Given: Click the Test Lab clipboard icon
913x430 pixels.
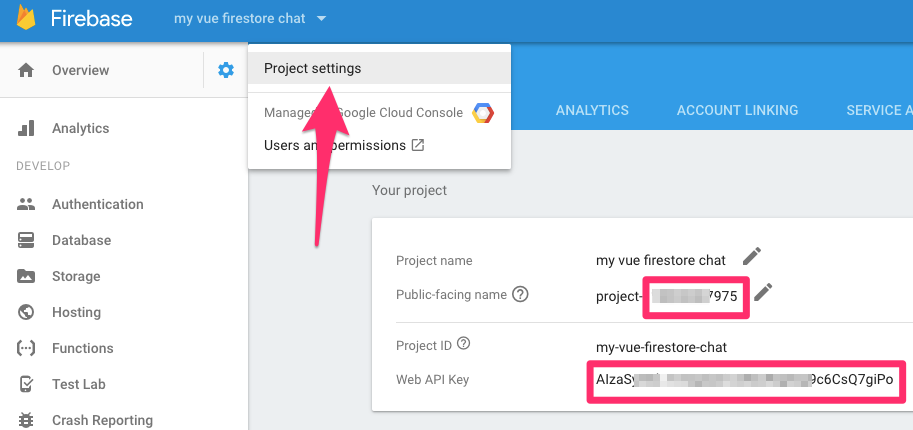Looking at the screenshot, I should click(27, 384).
